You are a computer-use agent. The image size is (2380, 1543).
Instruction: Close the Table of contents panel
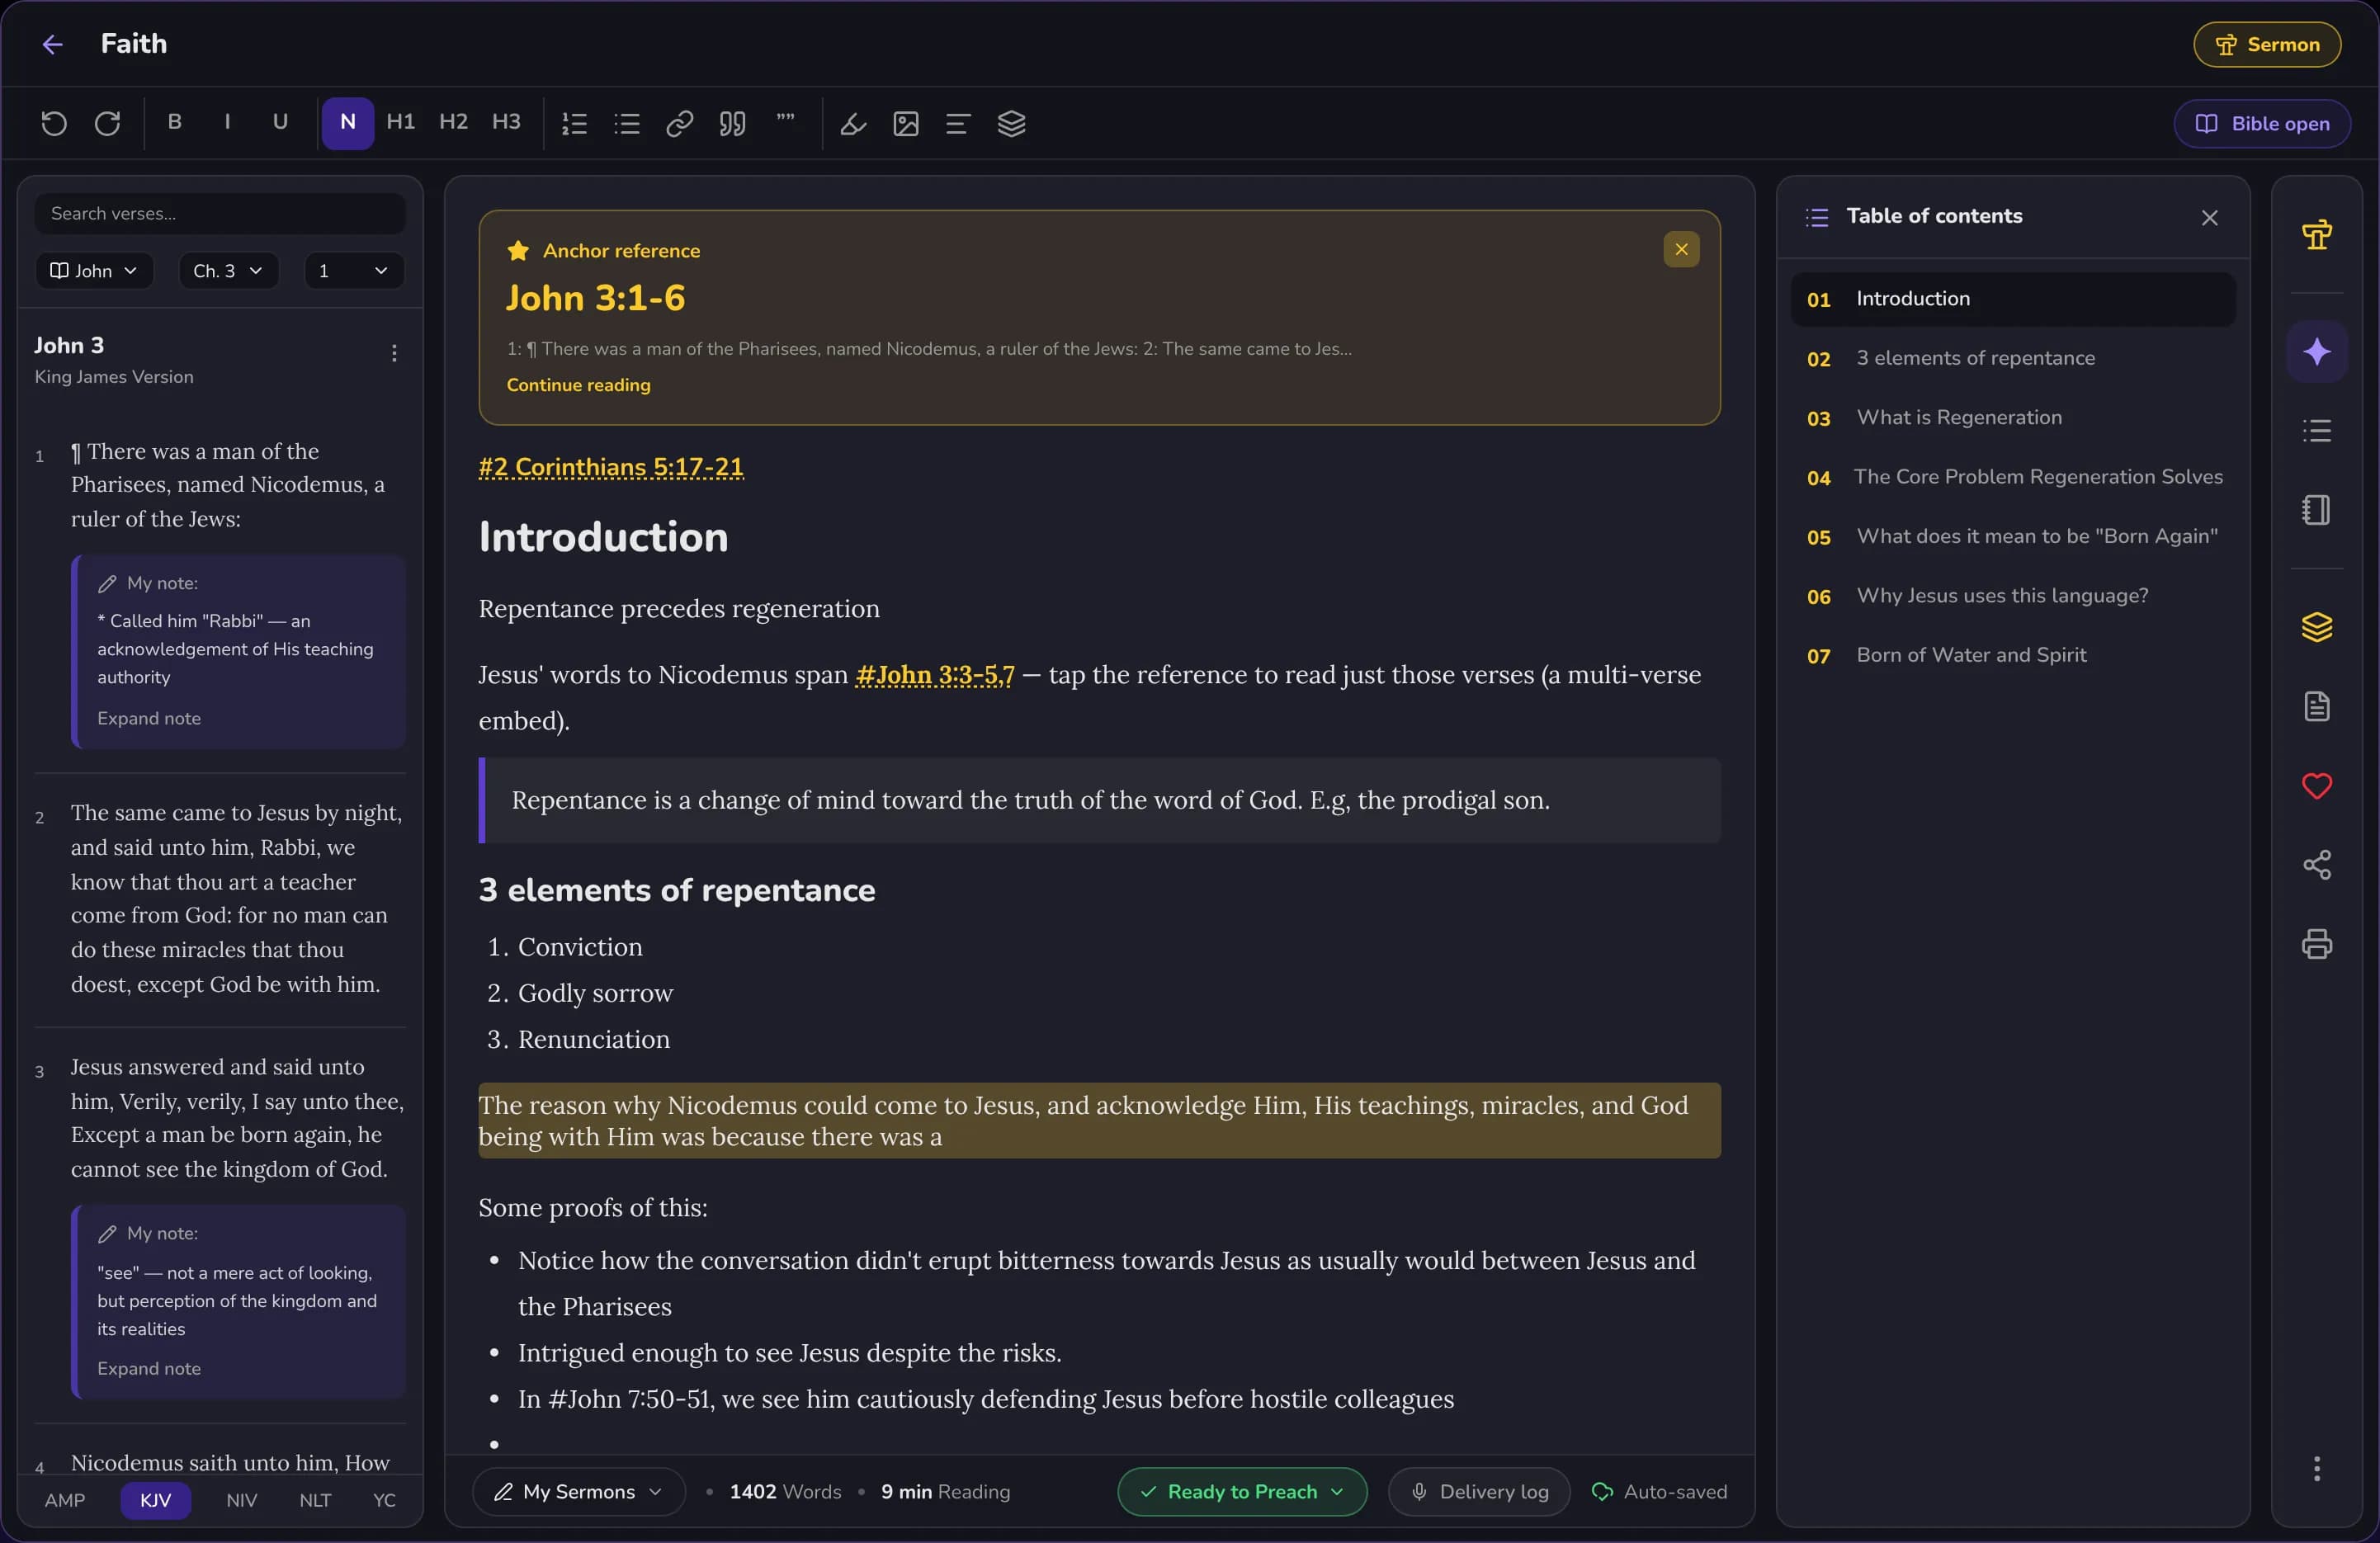click(2210, 218)
